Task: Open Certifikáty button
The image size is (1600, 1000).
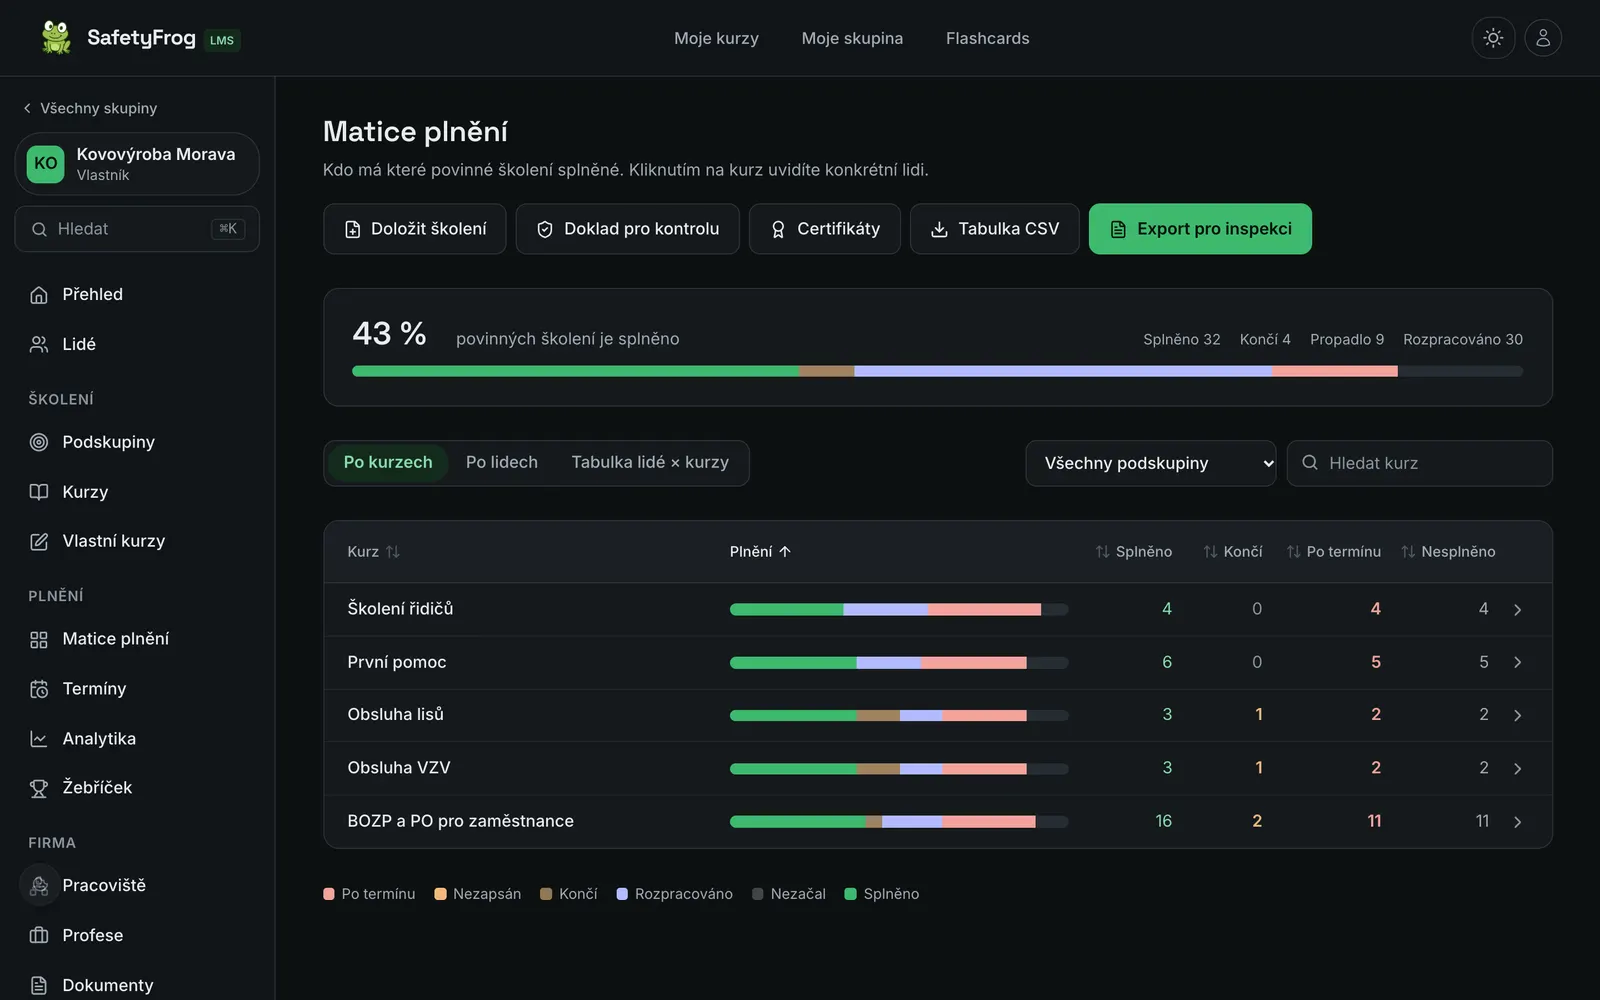Action: tap(825, 229)
